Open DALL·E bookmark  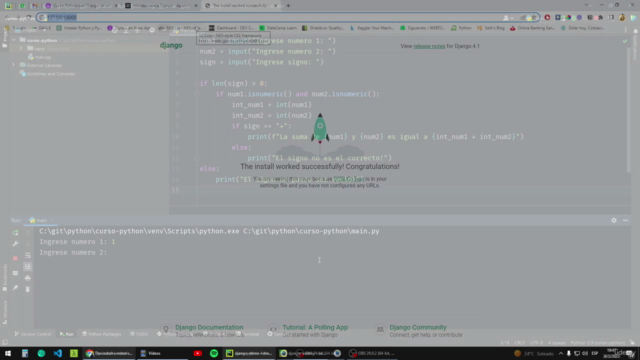41,28
